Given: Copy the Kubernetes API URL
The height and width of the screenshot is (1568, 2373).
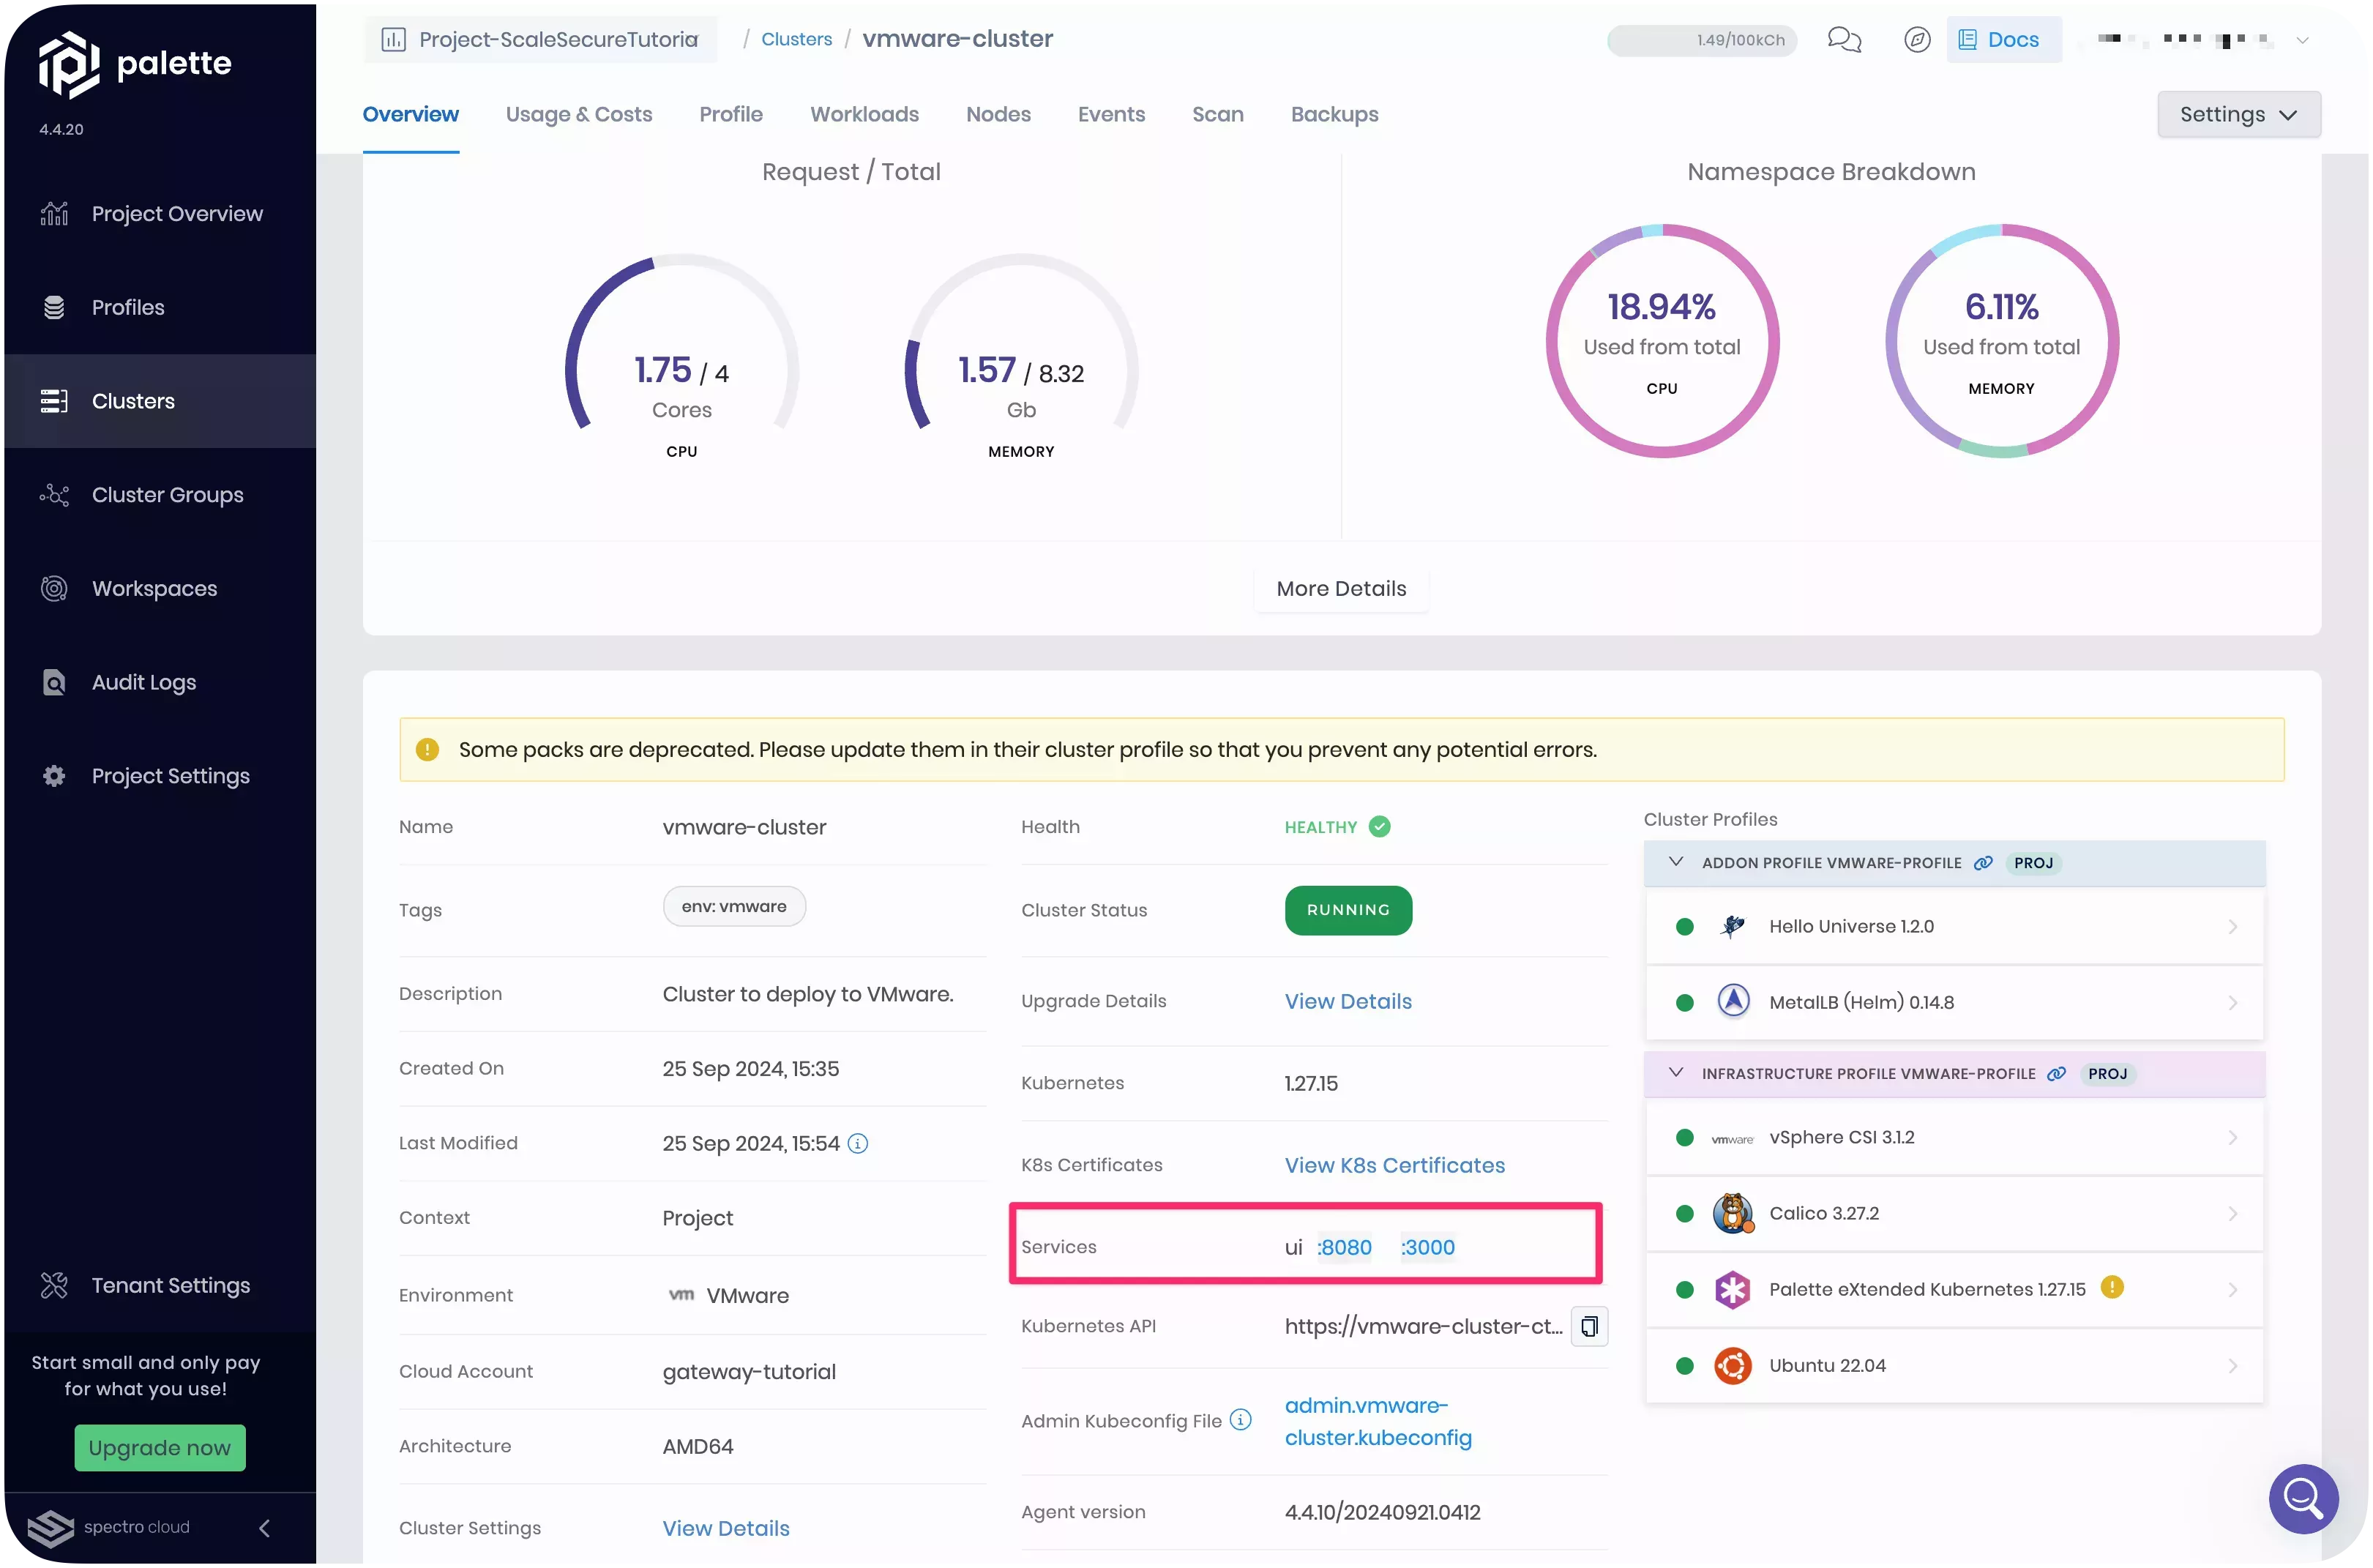Looking at the screenshot, I should click(x=1589, y=1326).
